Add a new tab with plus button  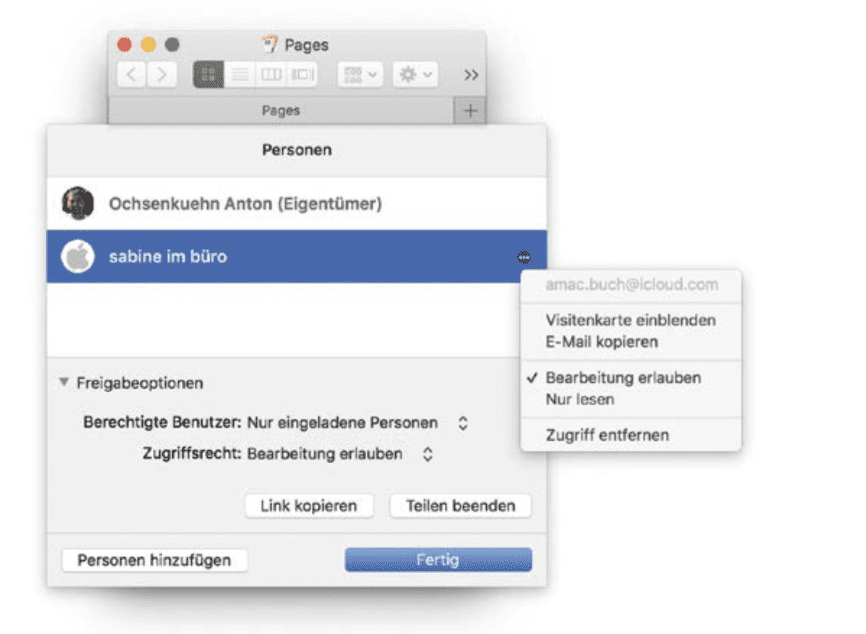click(470, 110)
